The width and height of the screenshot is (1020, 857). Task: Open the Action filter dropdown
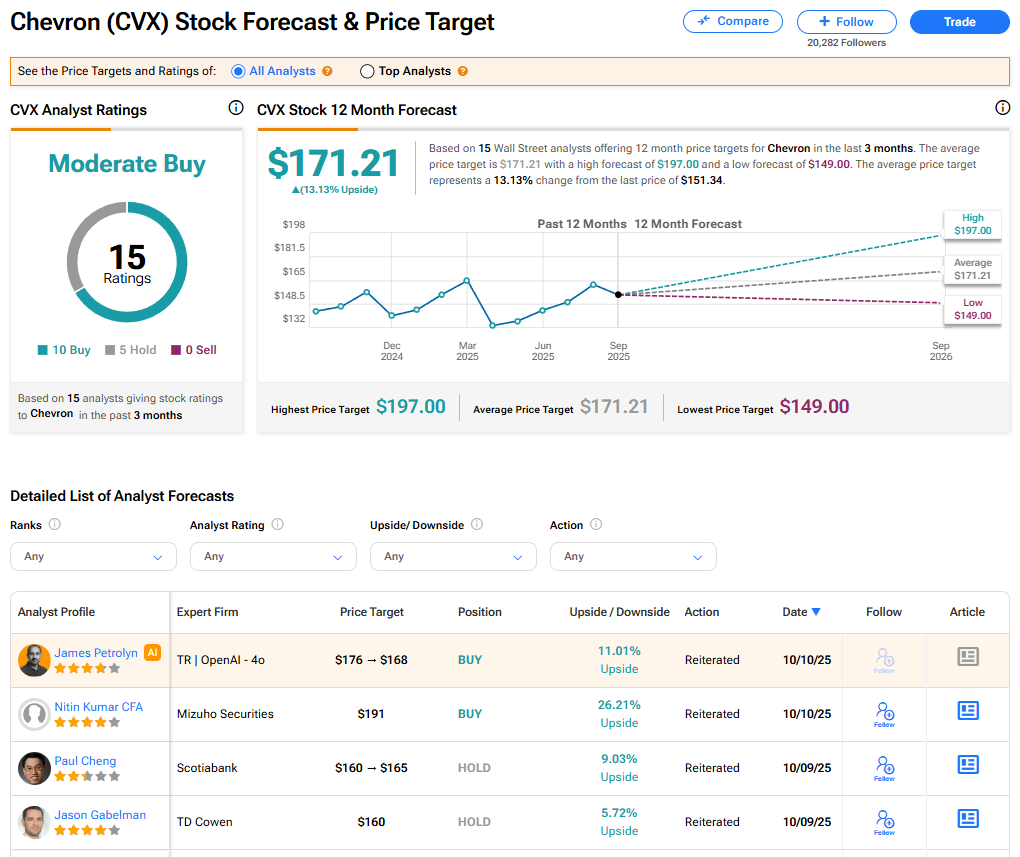(633, 556)
